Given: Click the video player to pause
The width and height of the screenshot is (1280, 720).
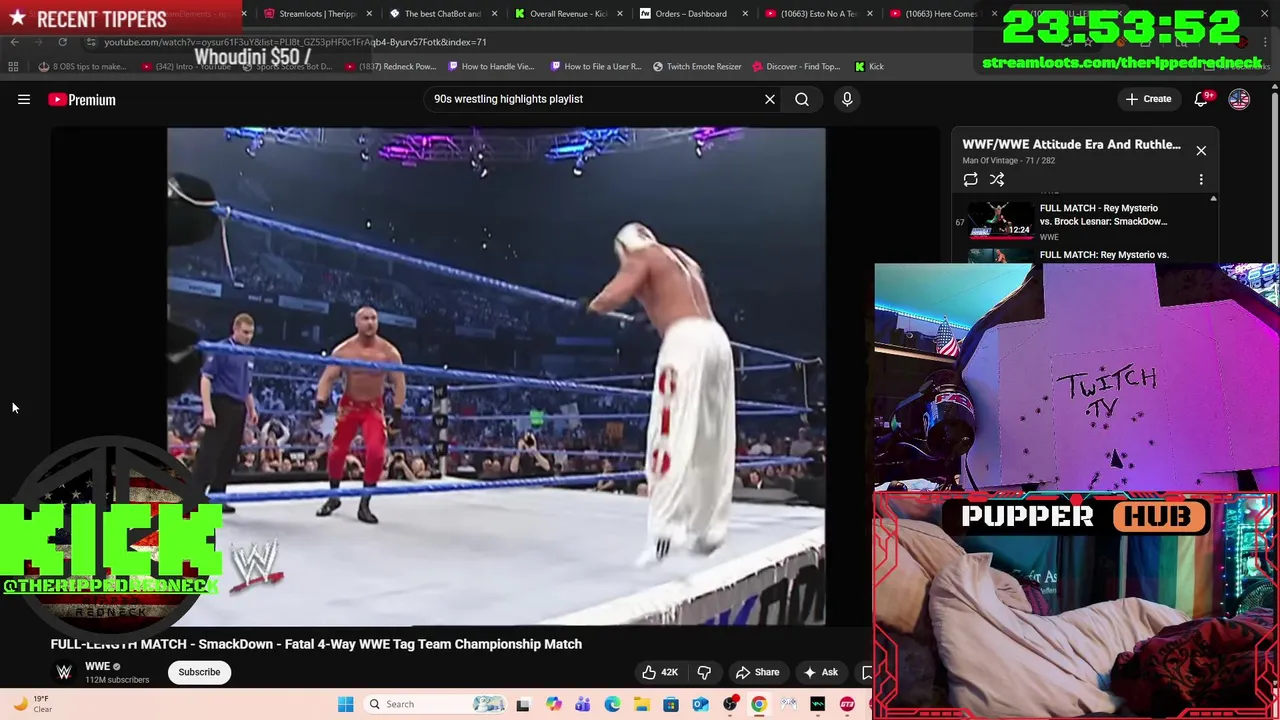Looking at the screenshot, I should (496, 376).
